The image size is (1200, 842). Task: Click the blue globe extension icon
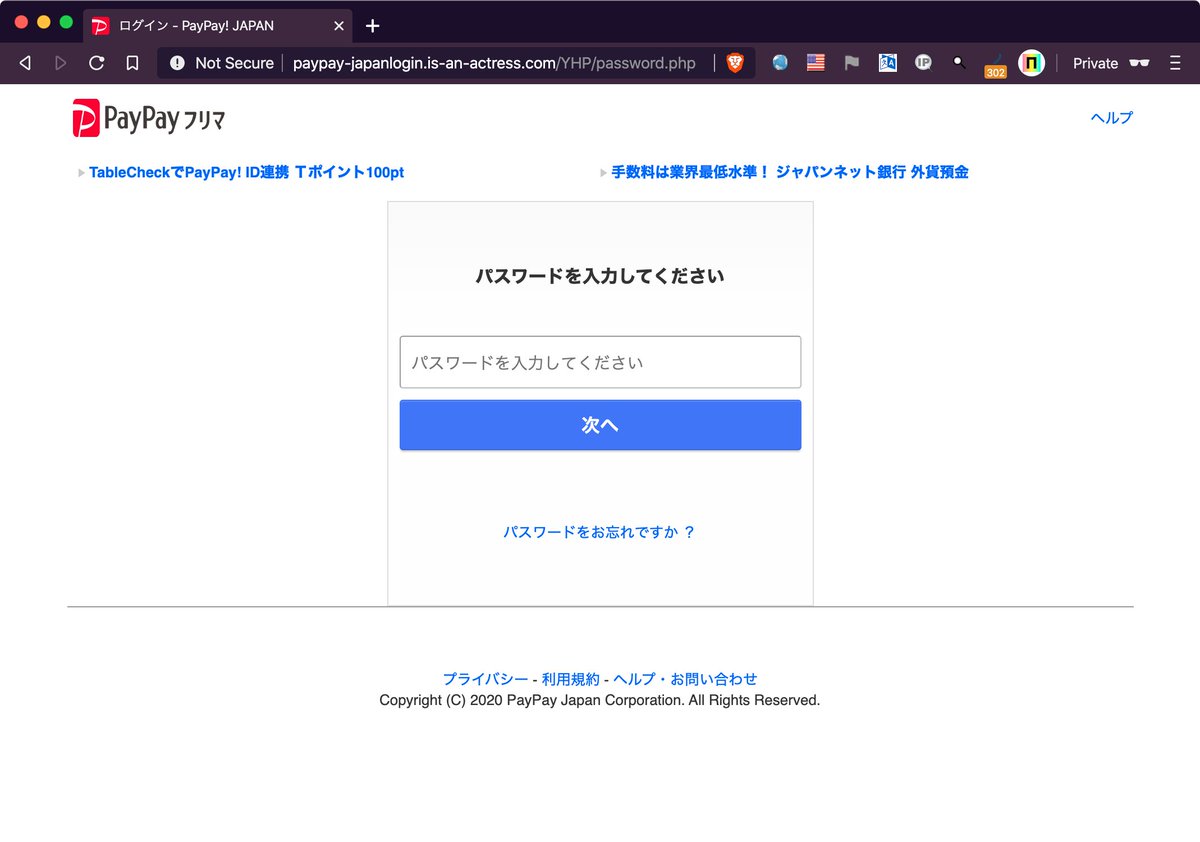780,63
